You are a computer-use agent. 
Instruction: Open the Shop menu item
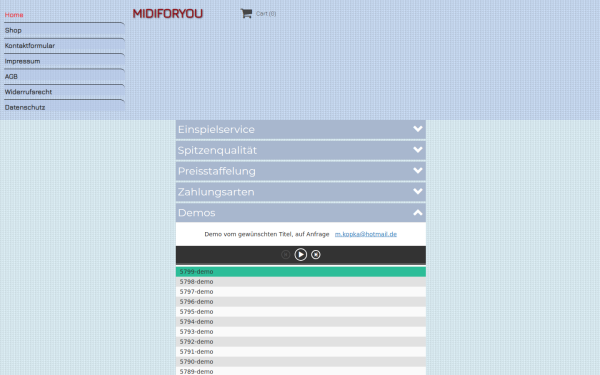tap(13, 30)
